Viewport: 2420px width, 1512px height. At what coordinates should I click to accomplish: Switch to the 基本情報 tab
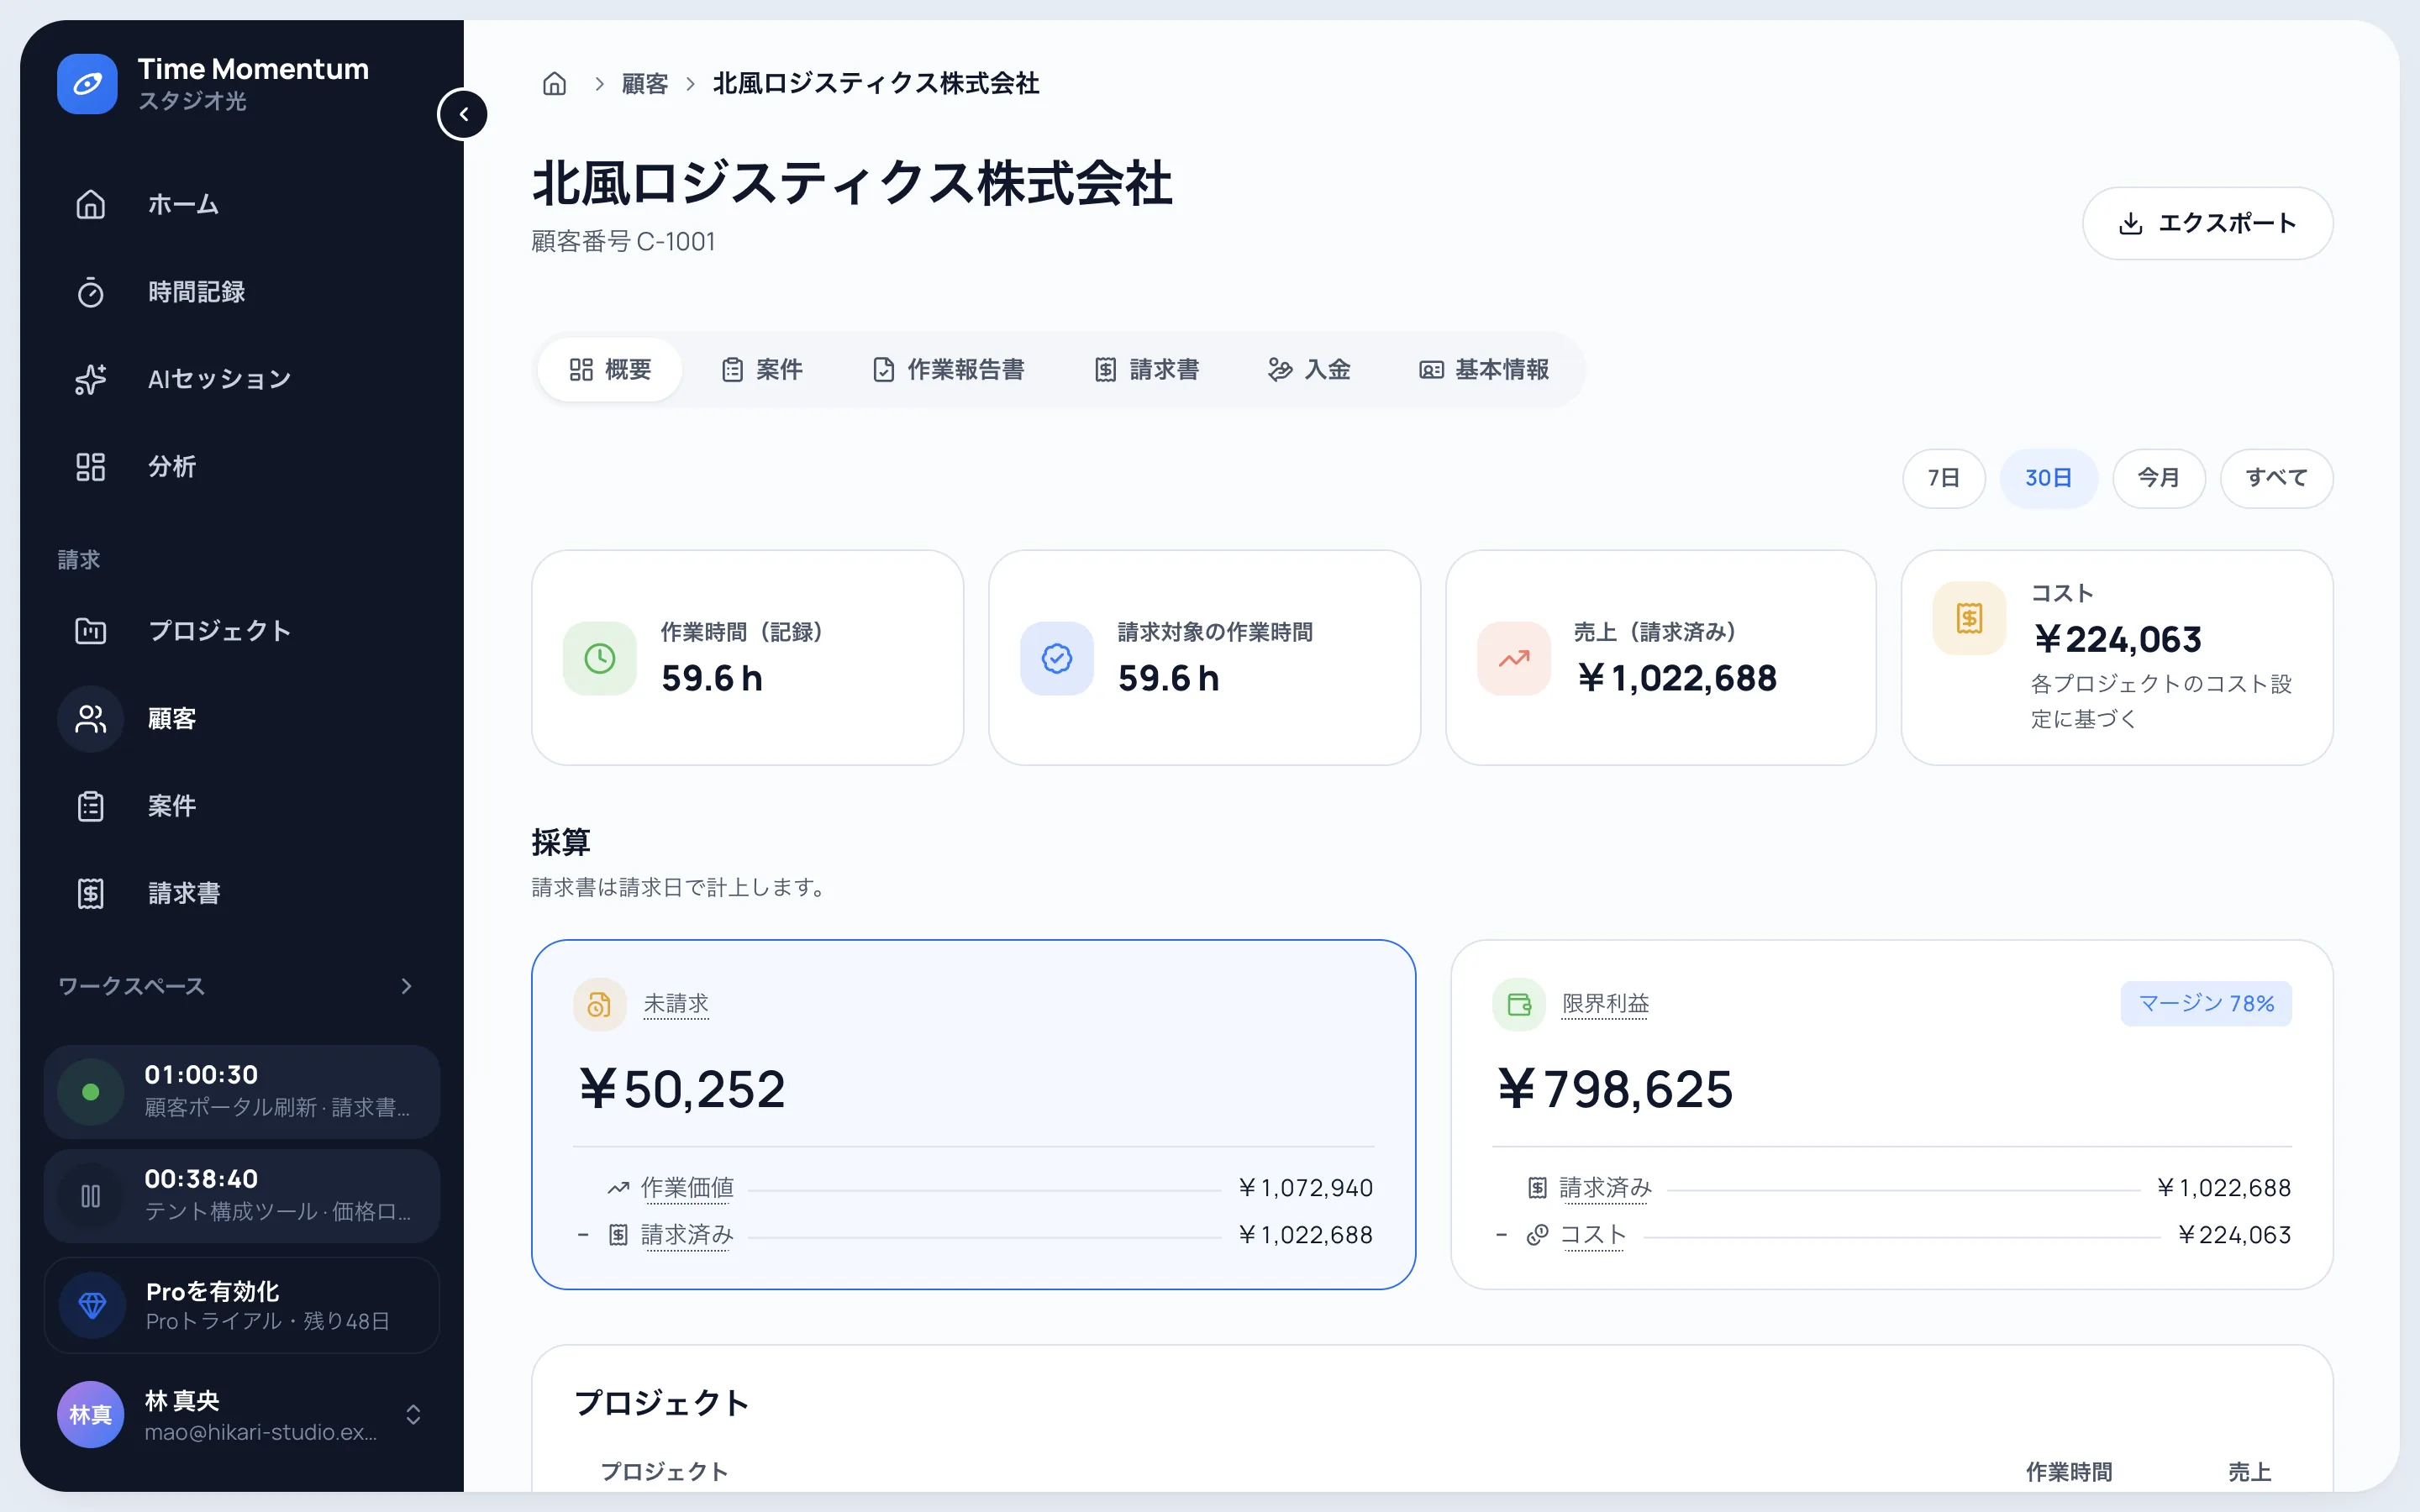(x=1484, y=370)
